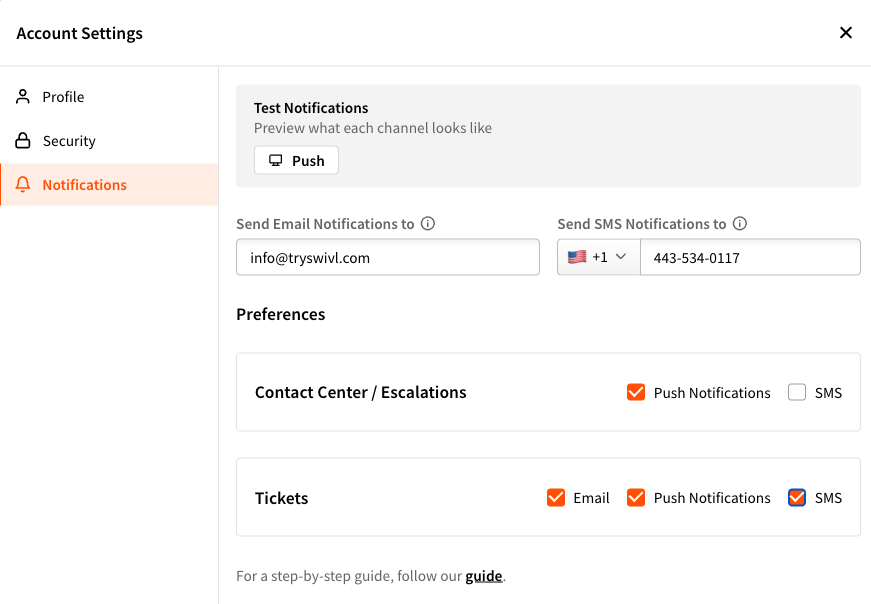Uncheck Email for Tickets
Screen dimensions: 871x604
(556, 497)
